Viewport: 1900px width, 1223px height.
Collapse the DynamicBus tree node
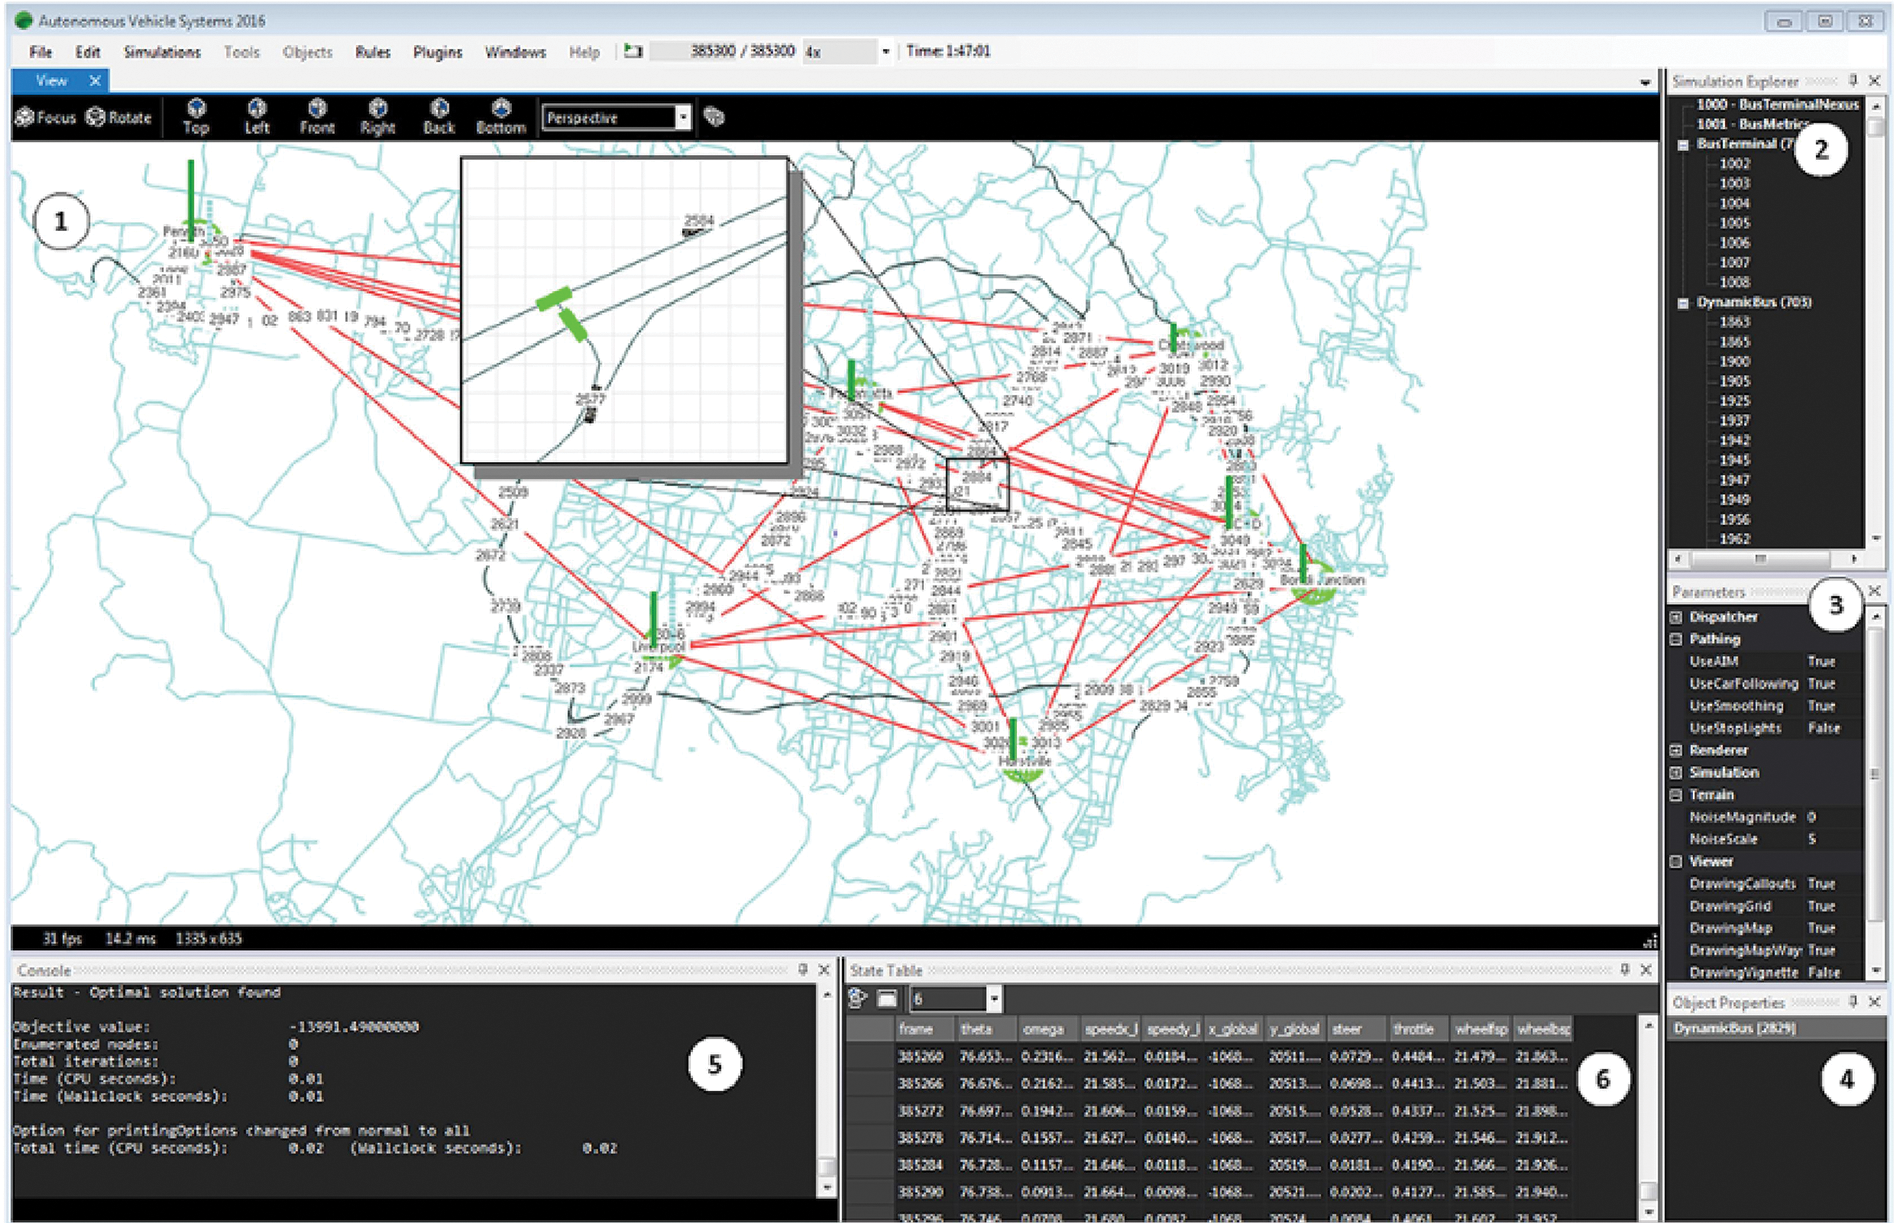[x=1683, y=302]
